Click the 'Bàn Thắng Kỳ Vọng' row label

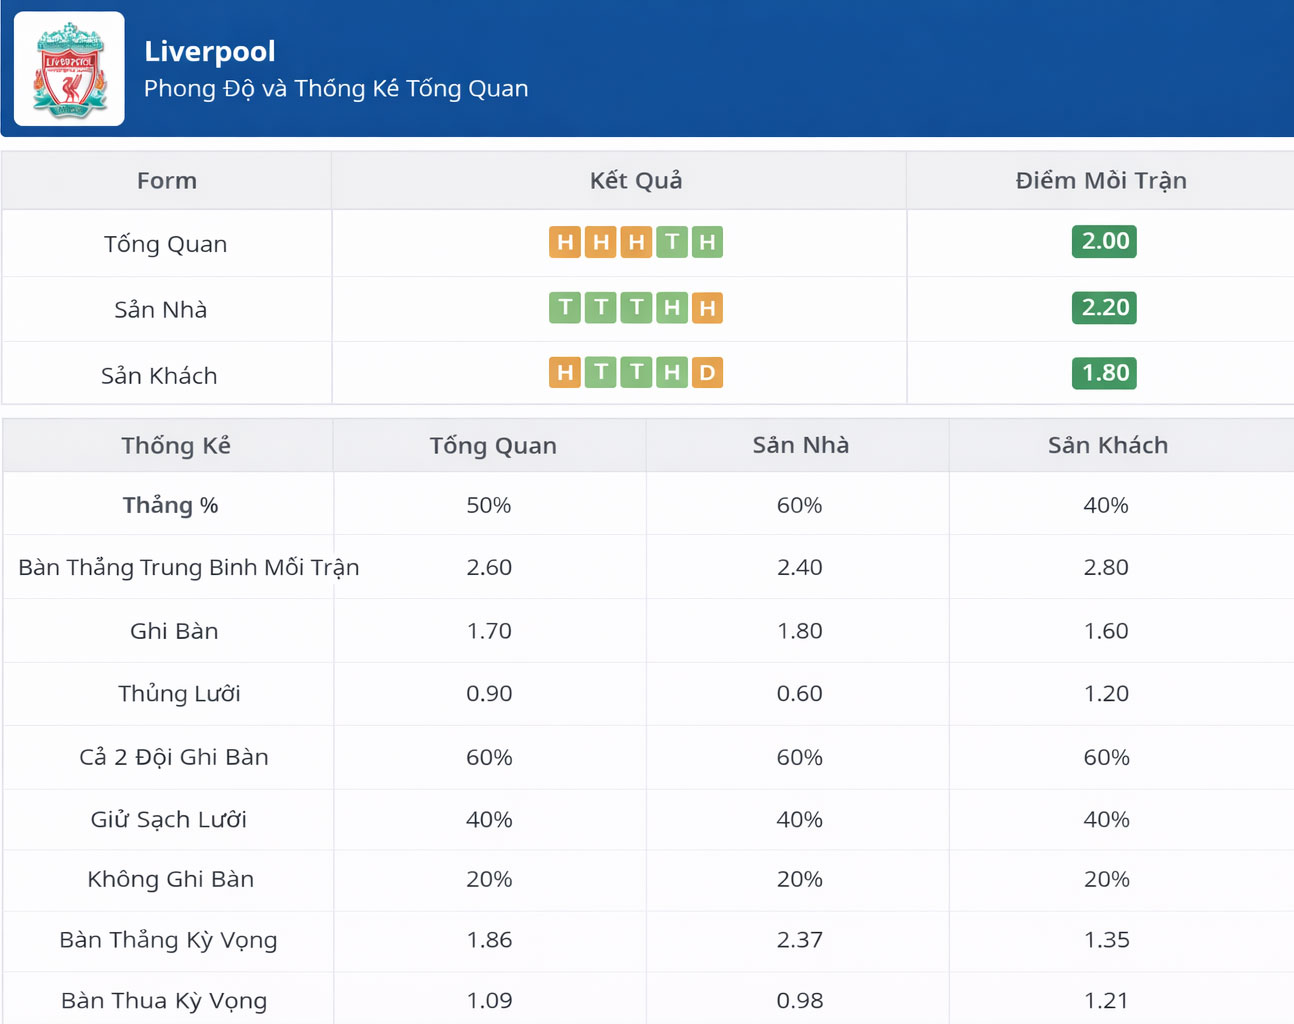pos(168,940)
